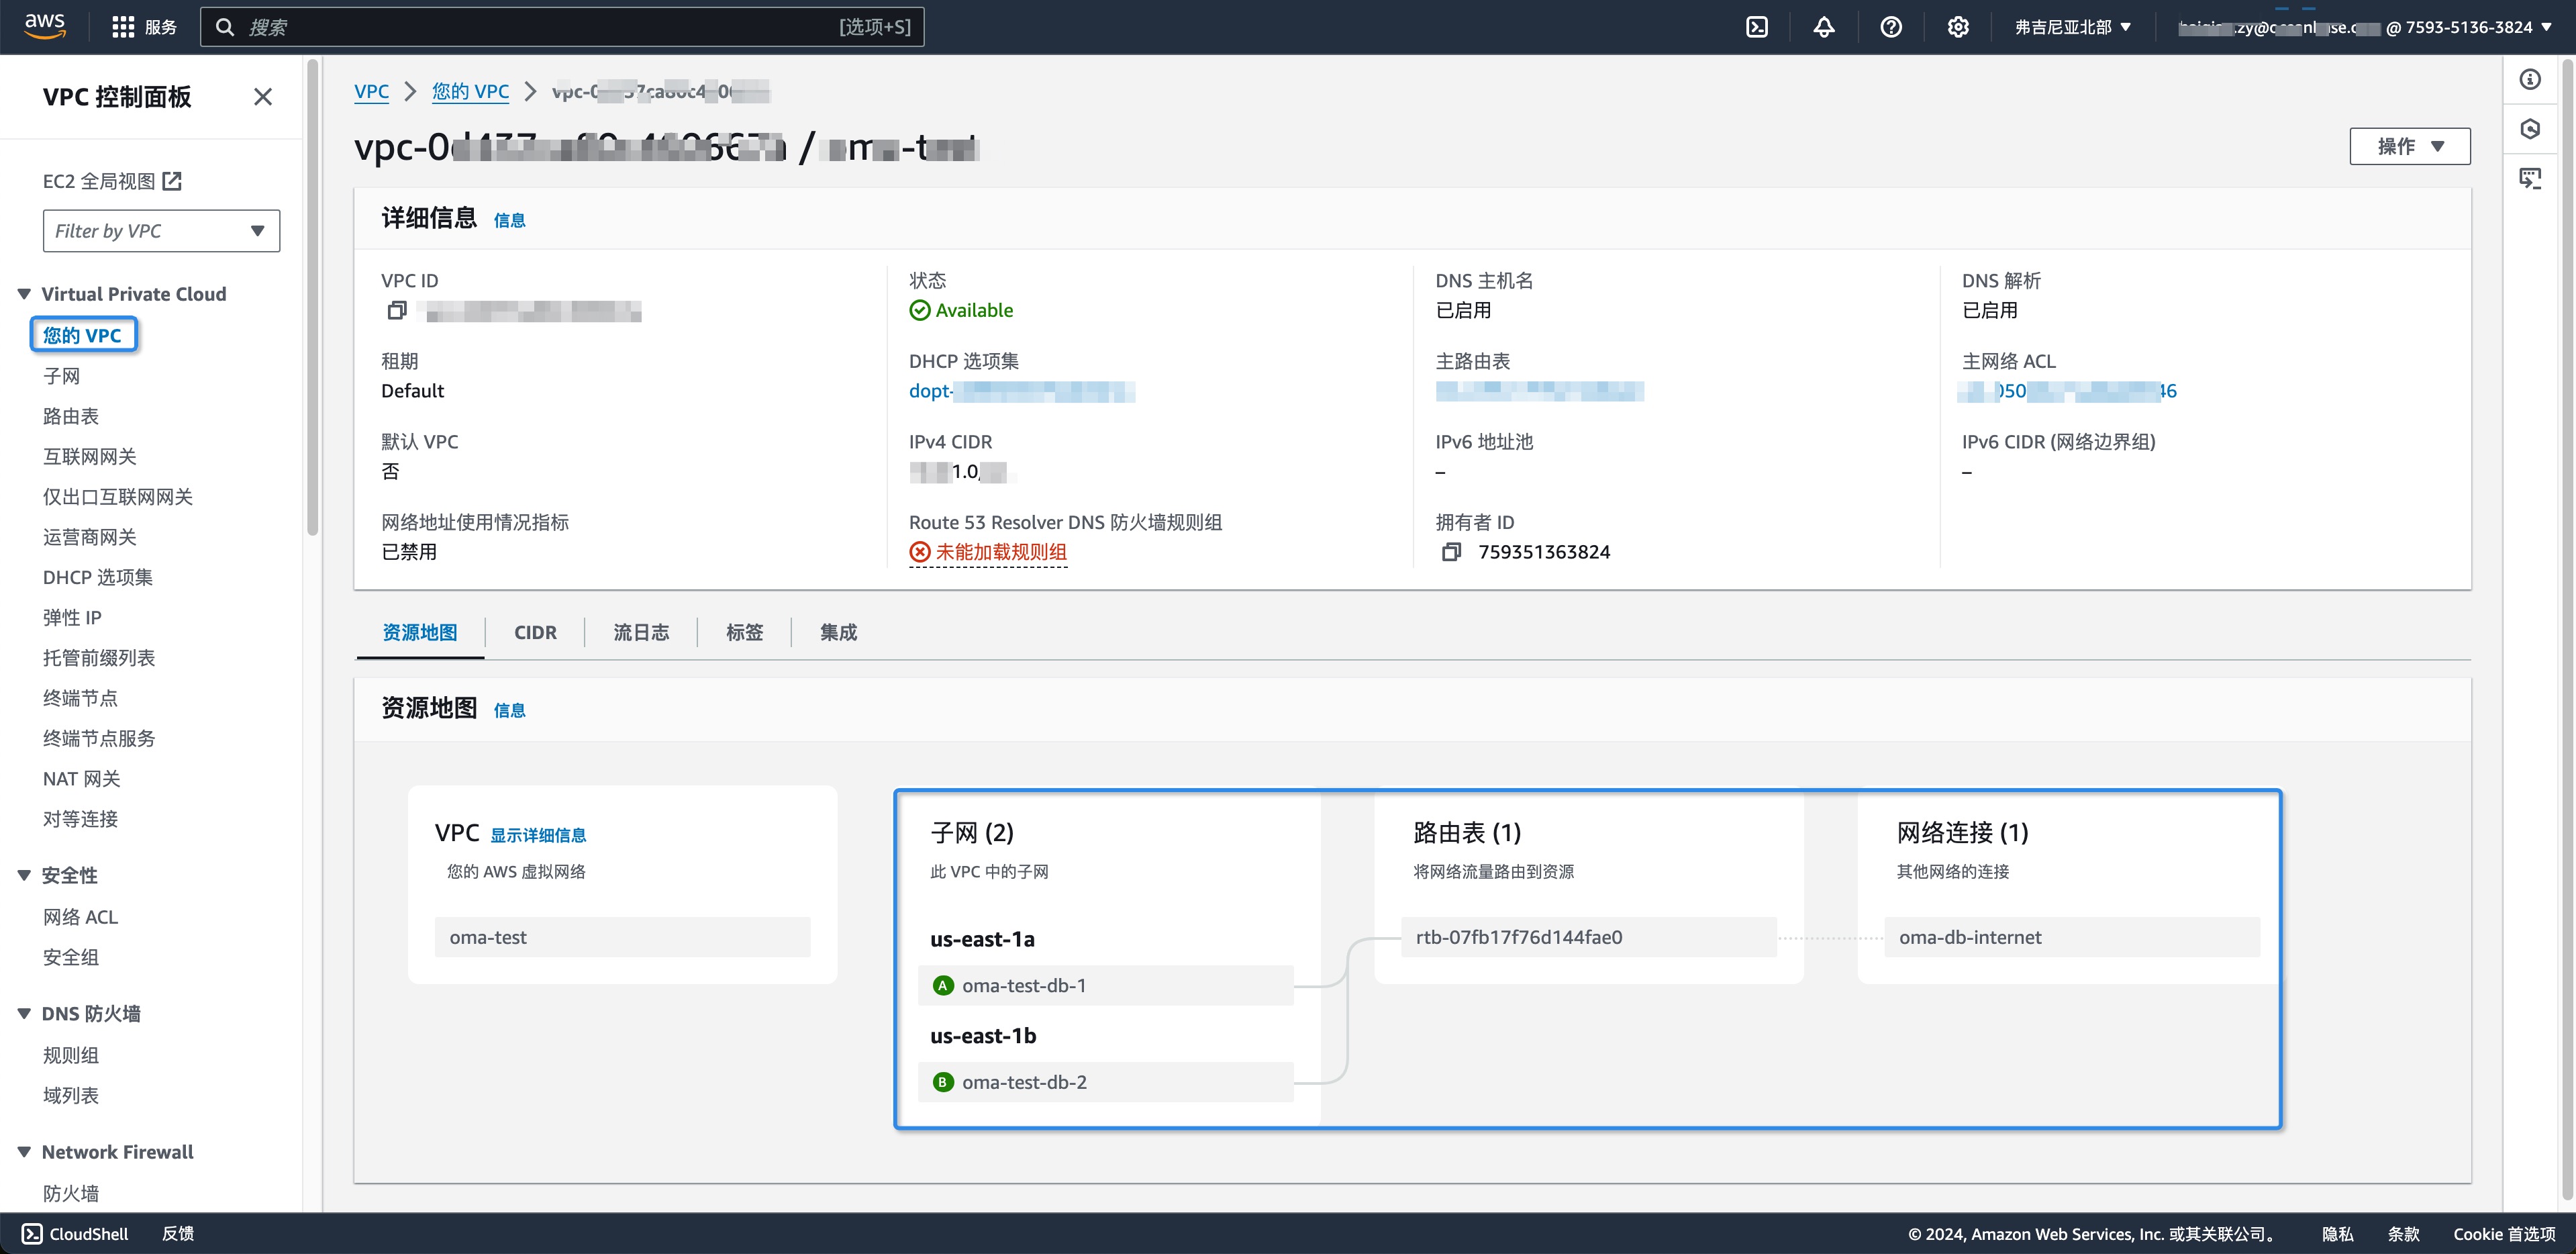Image resolution: width=2576 pixels, height=1254 pixels.
Task: Switch to the 流日志 tab
Action: click(641, 632)
